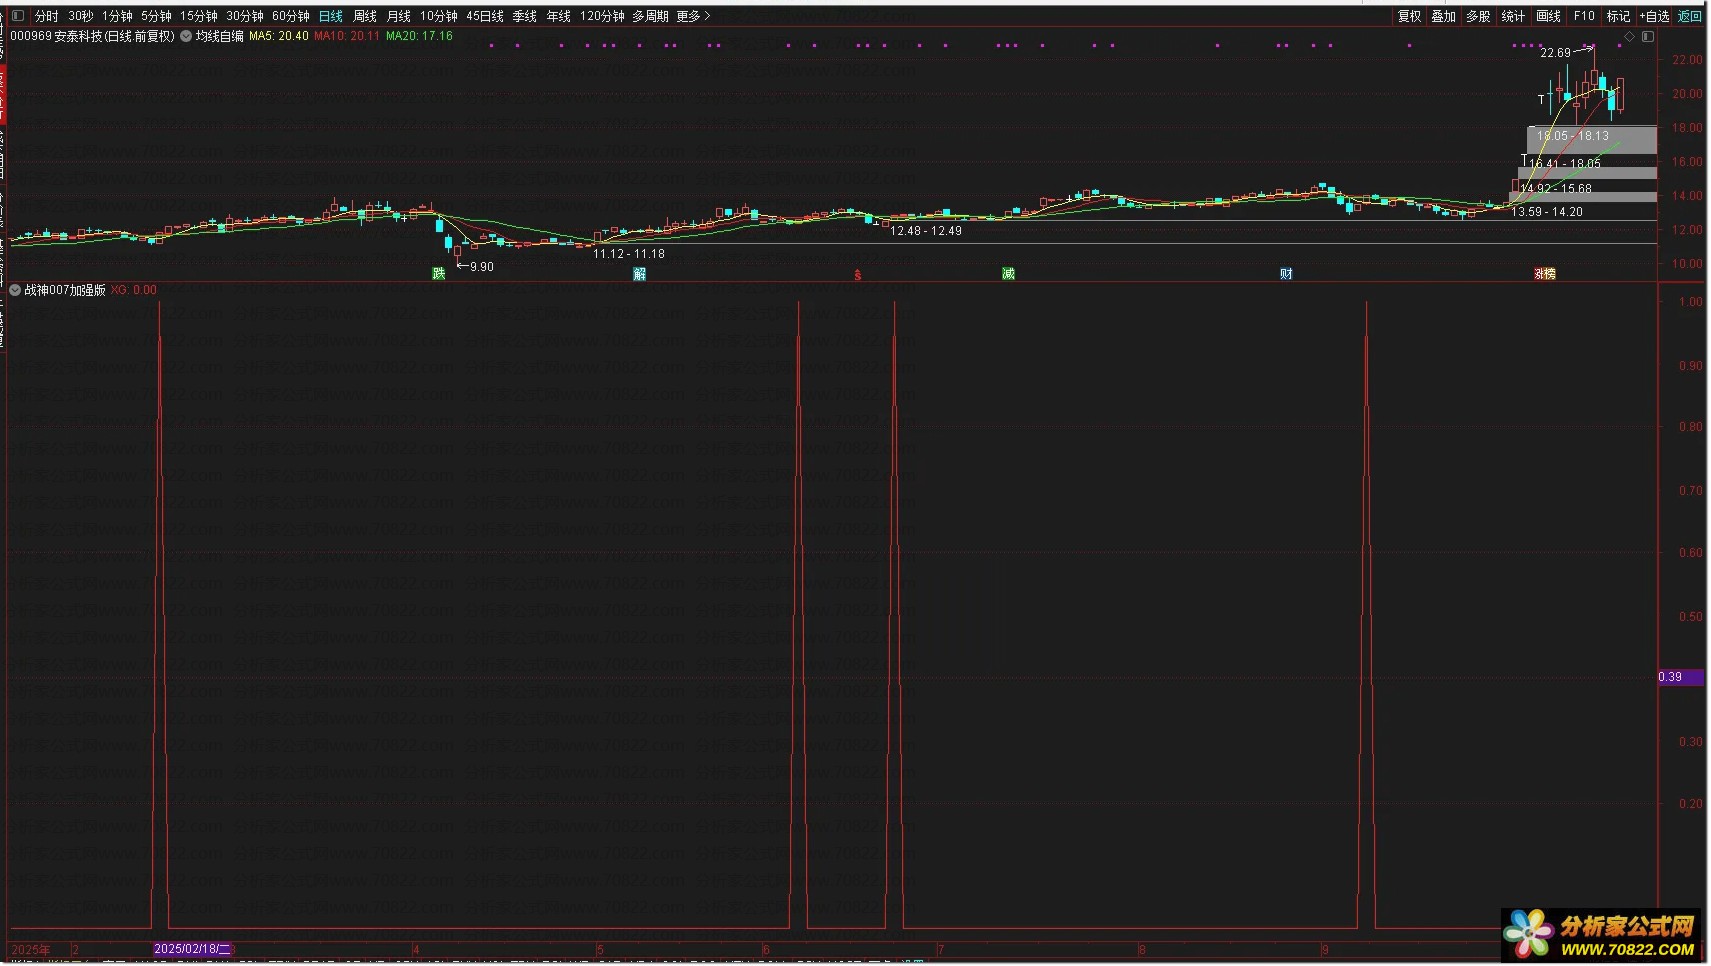The height and width of the screenshot is (966, 1711).
Task: Toggle the 叠加 overlay mode
Action: click(x=1443, y=16)
